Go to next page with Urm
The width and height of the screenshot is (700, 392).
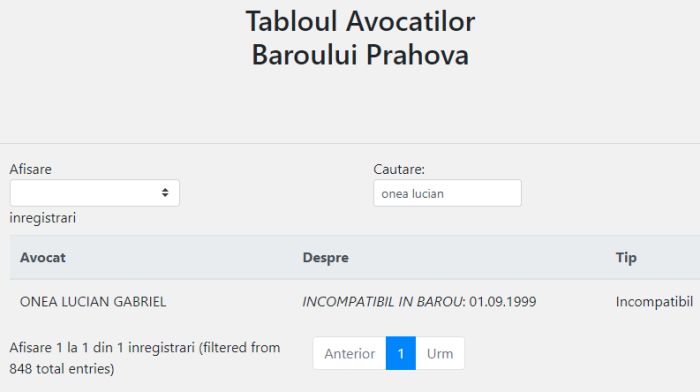pyautogui.click(x=440, y=353)
